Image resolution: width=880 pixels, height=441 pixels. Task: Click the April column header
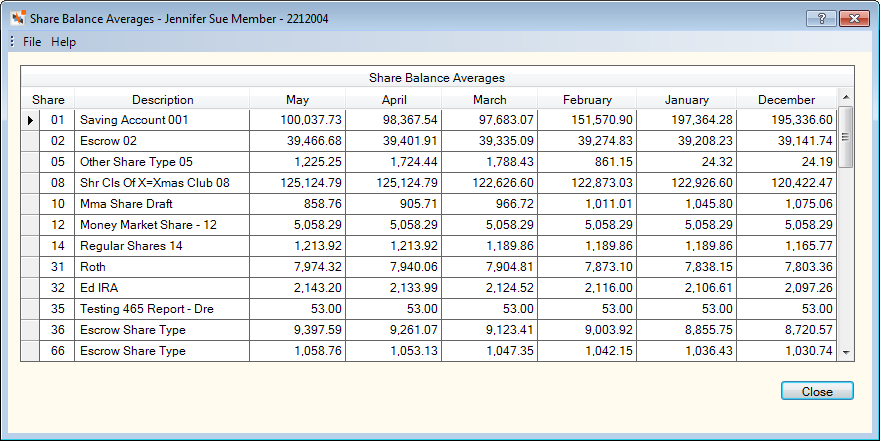click(x=394, y=99)
